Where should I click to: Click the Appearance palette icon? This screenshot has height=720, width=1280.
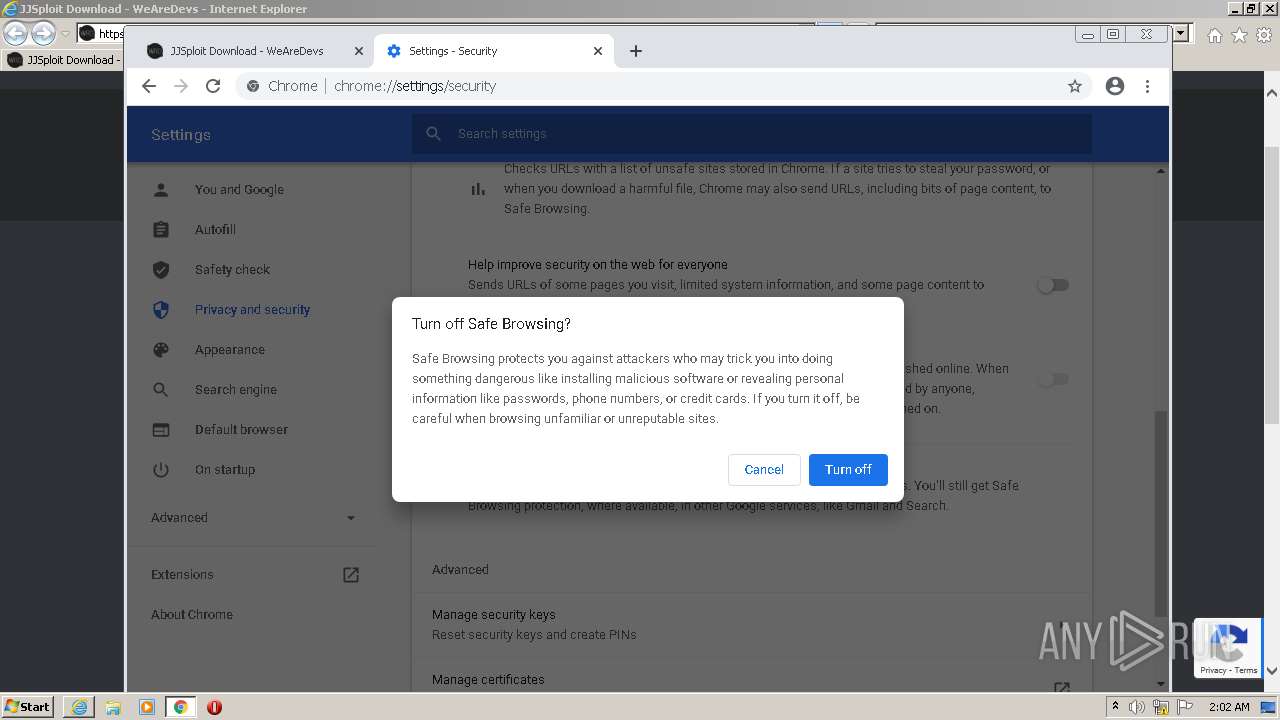161,350
